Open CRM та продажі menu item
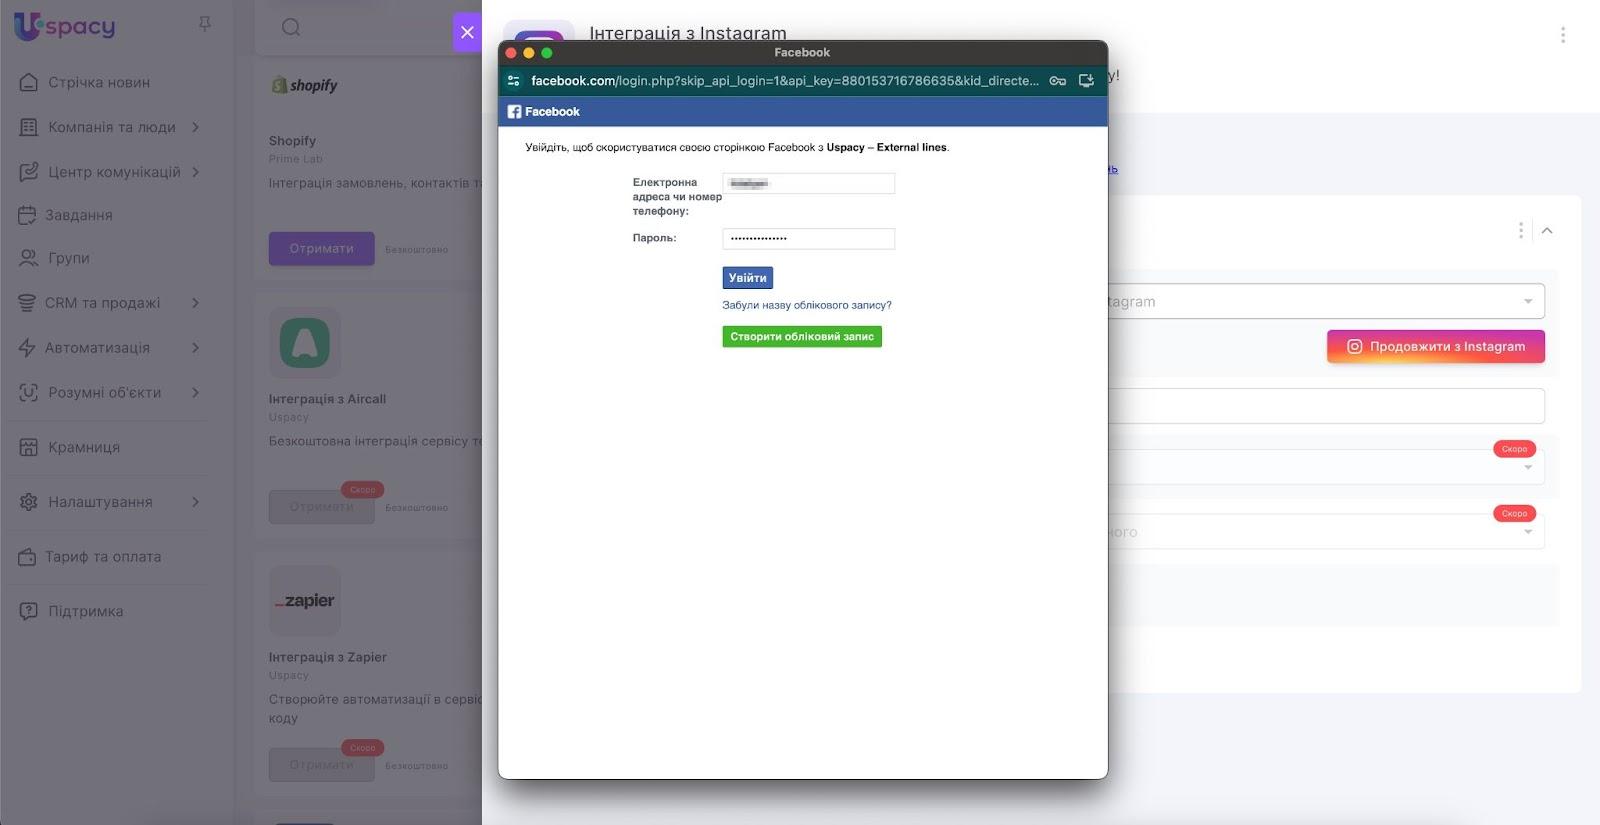1600x825 pixels. tap(102, 303)
